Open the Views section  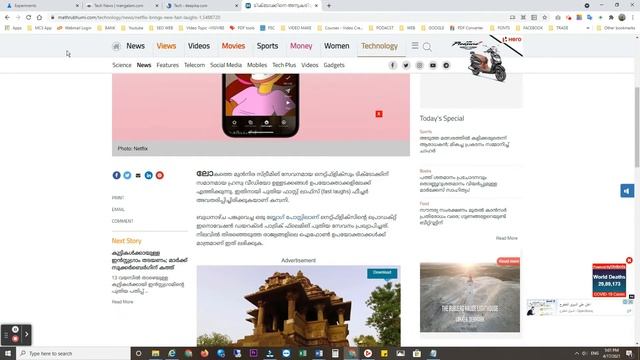click(x=166, y=46)
